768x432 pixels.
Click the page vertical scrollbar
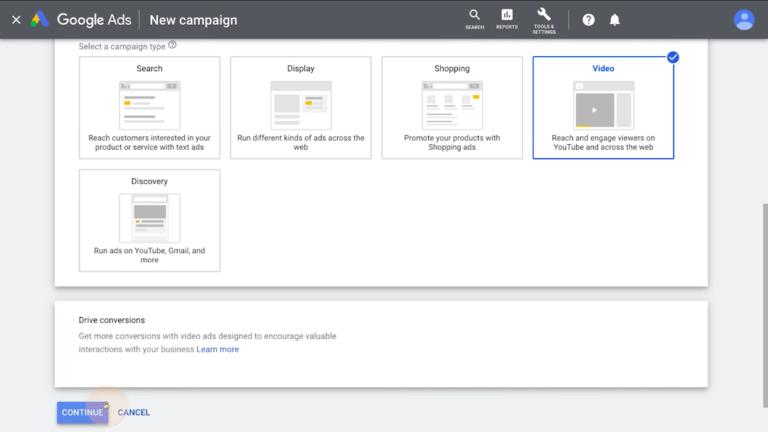[765, 306]
